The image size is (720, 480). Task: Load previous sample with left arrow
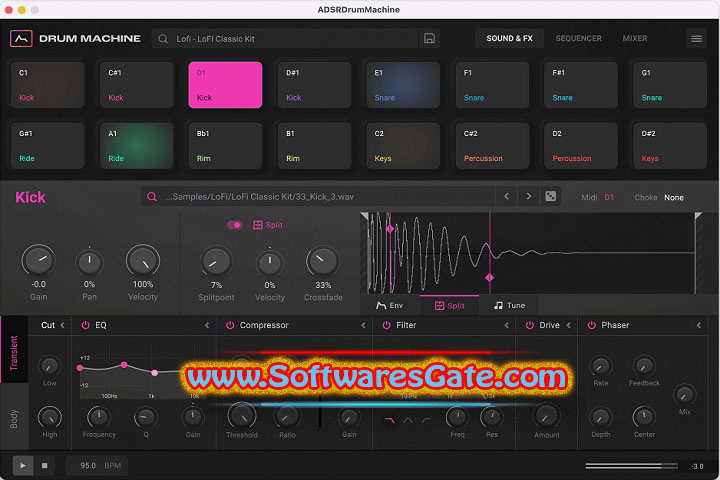point(506,197)
